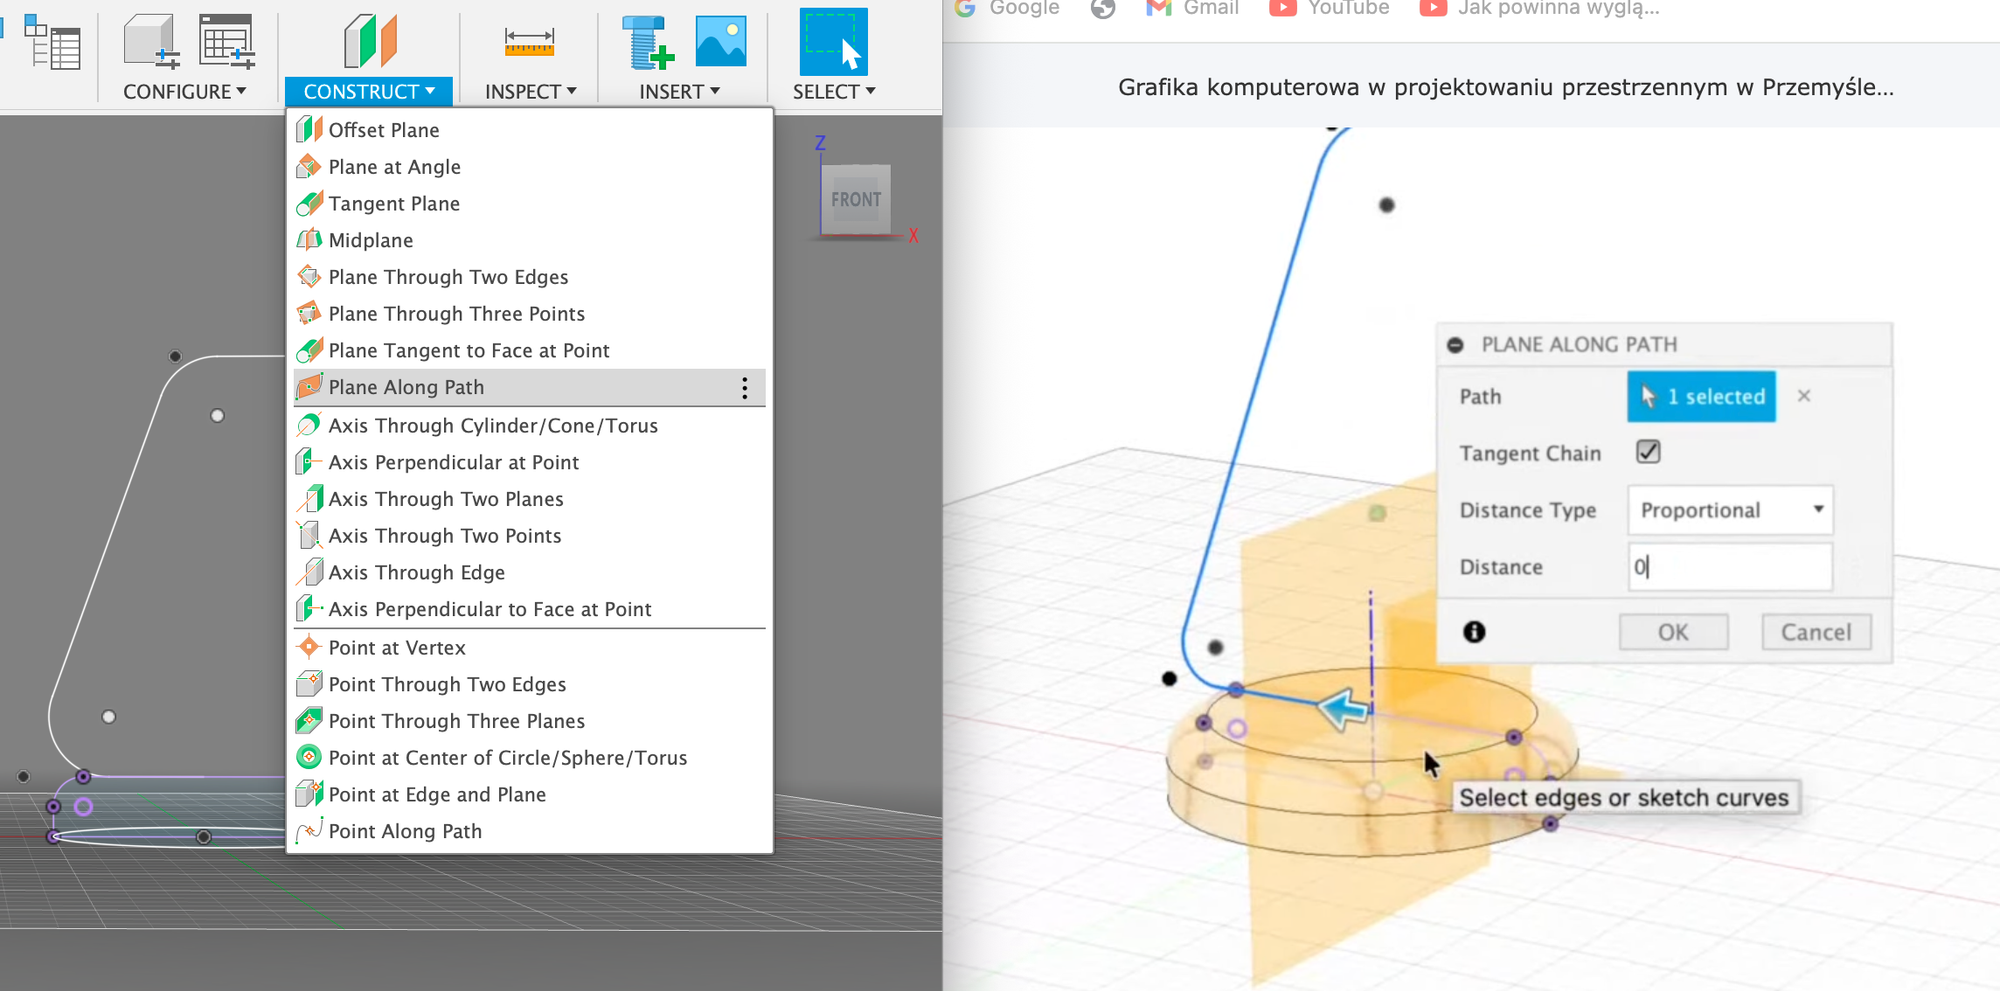2000x991 pixels.
Task: Click the Select tool icon
Action: tap(833, 42)
